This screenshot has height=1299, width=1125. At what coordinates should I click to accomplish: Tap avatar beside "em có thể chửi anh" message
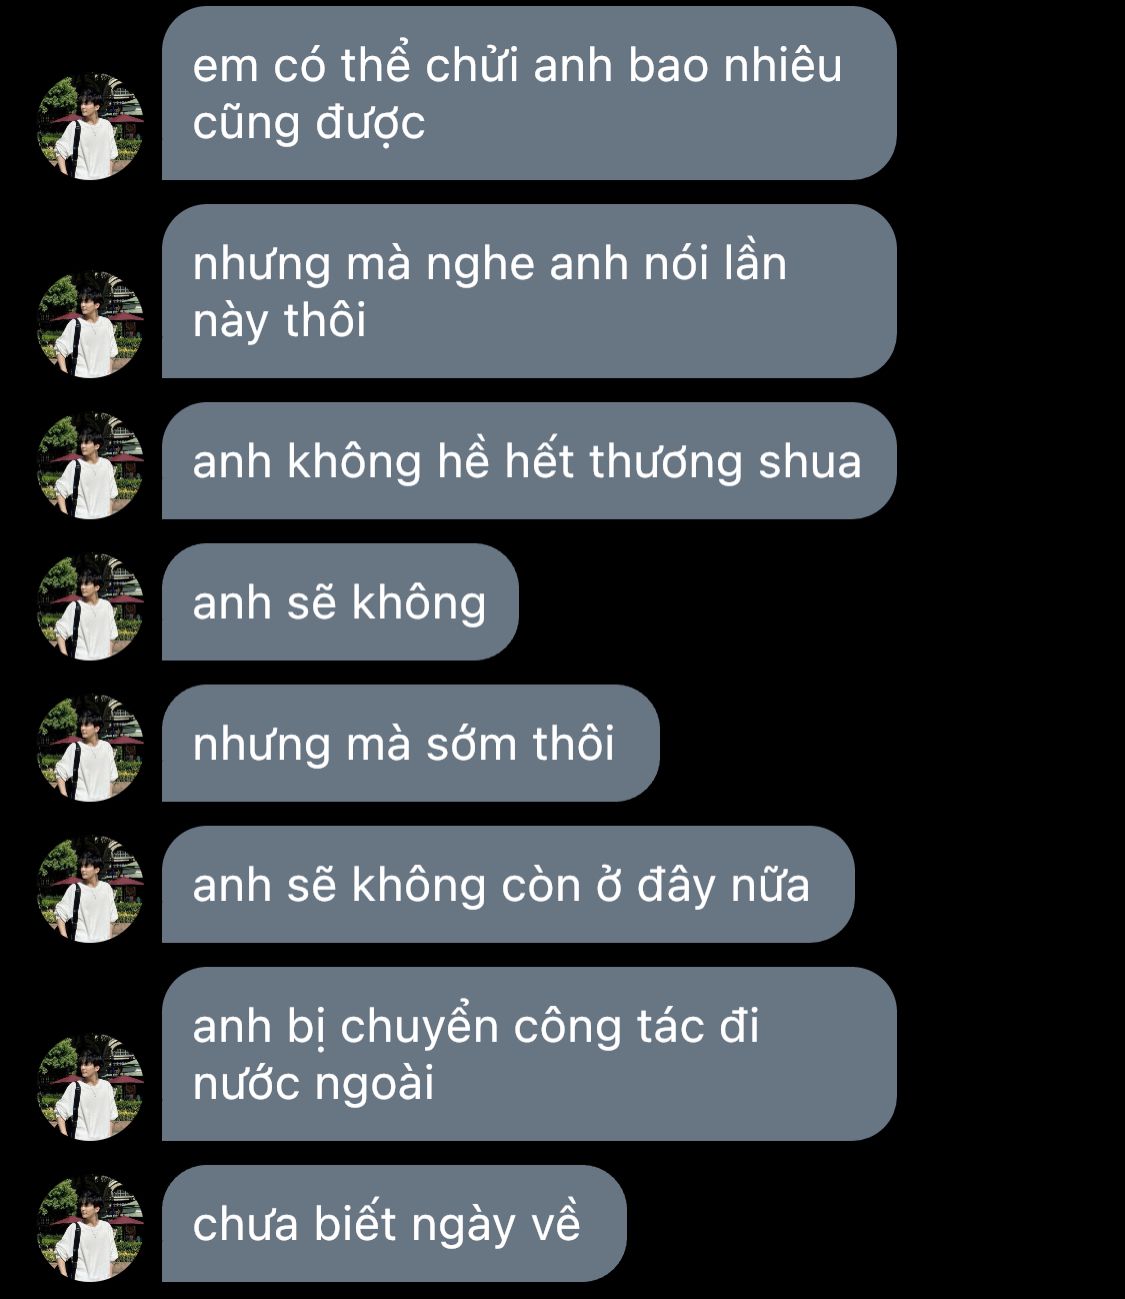[x=91, y=126]
